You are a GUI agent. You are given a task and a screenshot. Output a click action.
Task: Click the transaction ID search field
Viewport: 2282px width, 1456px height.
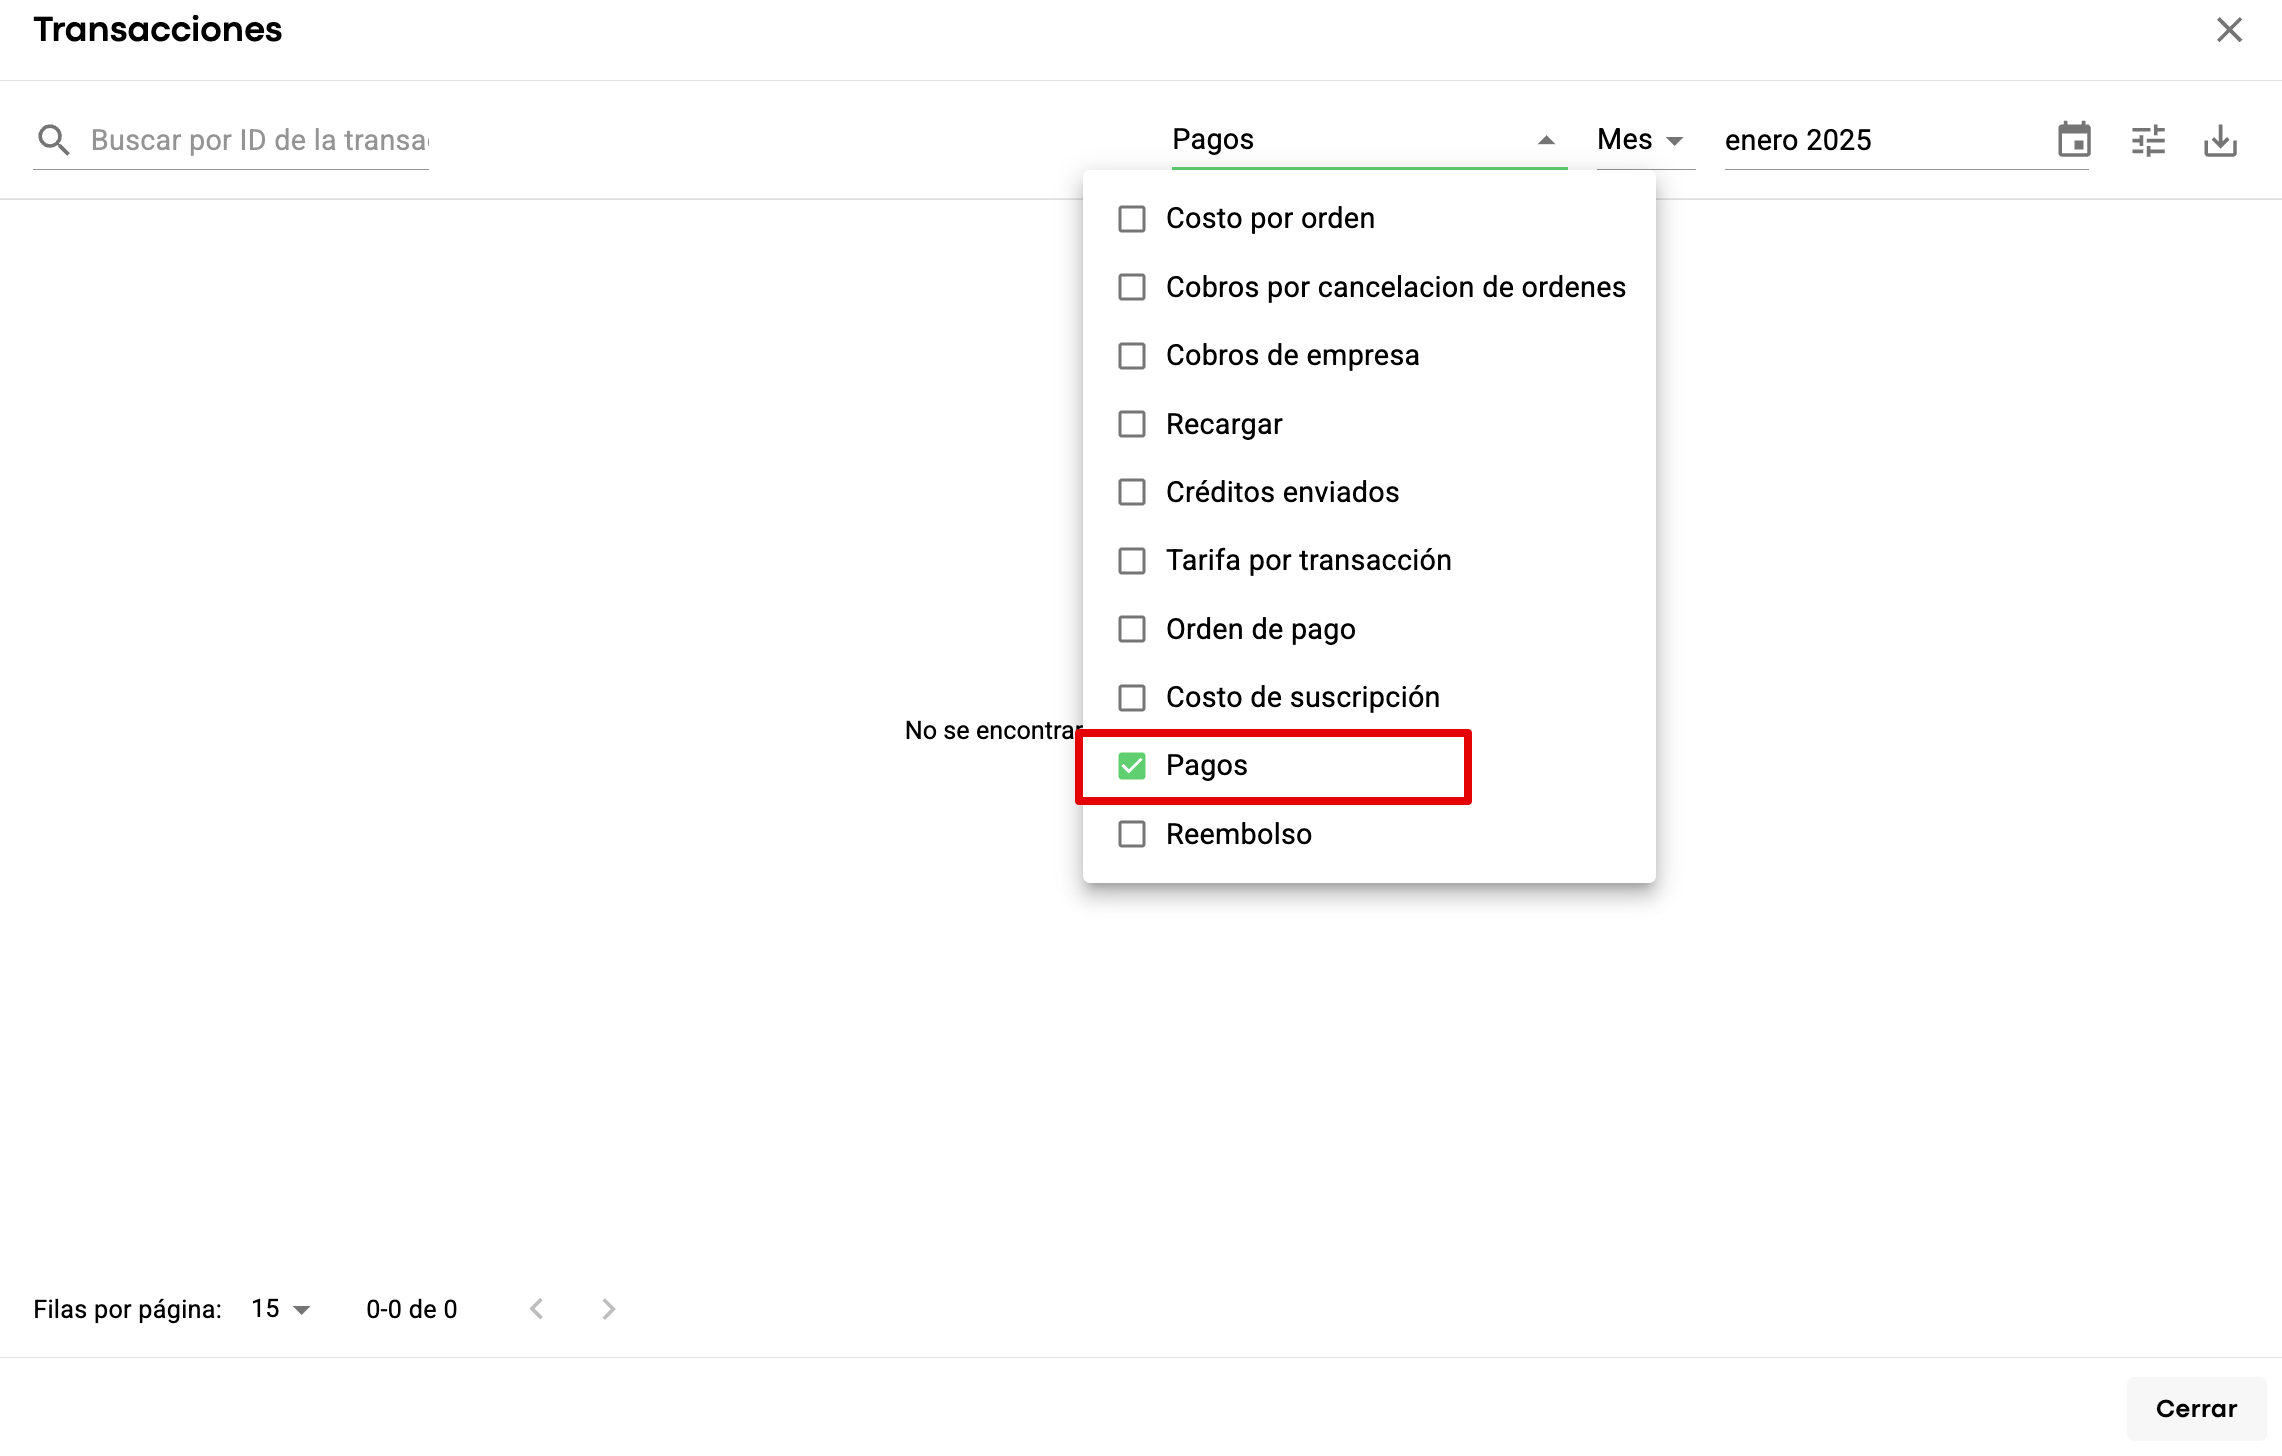tap(259, 140)
